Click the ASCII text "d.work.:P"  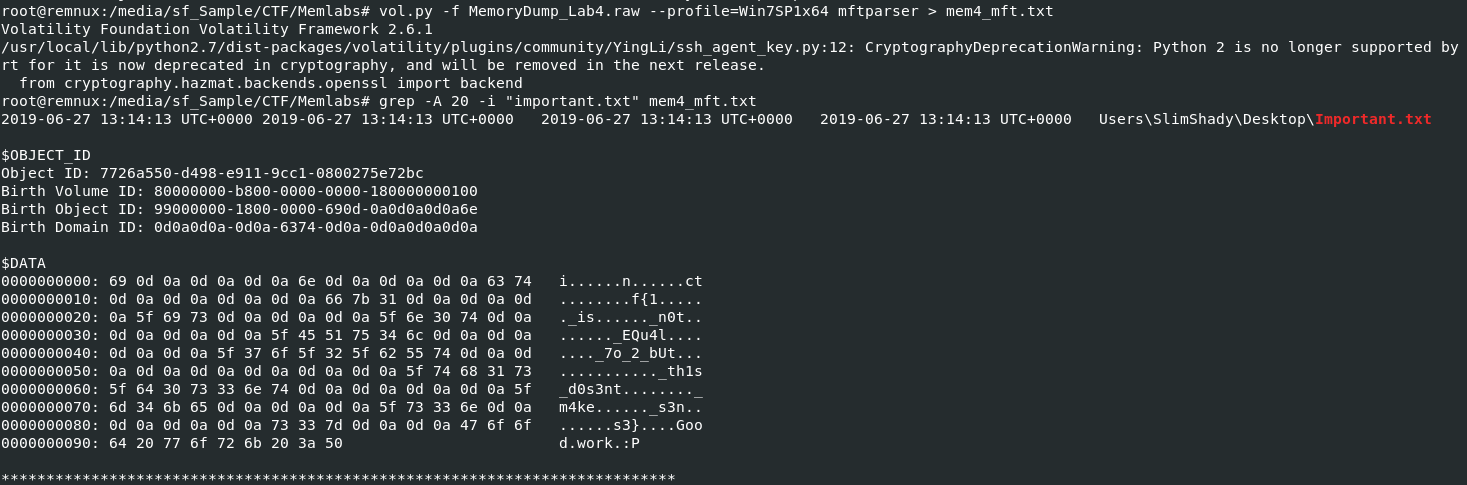(x=600, y=443)
